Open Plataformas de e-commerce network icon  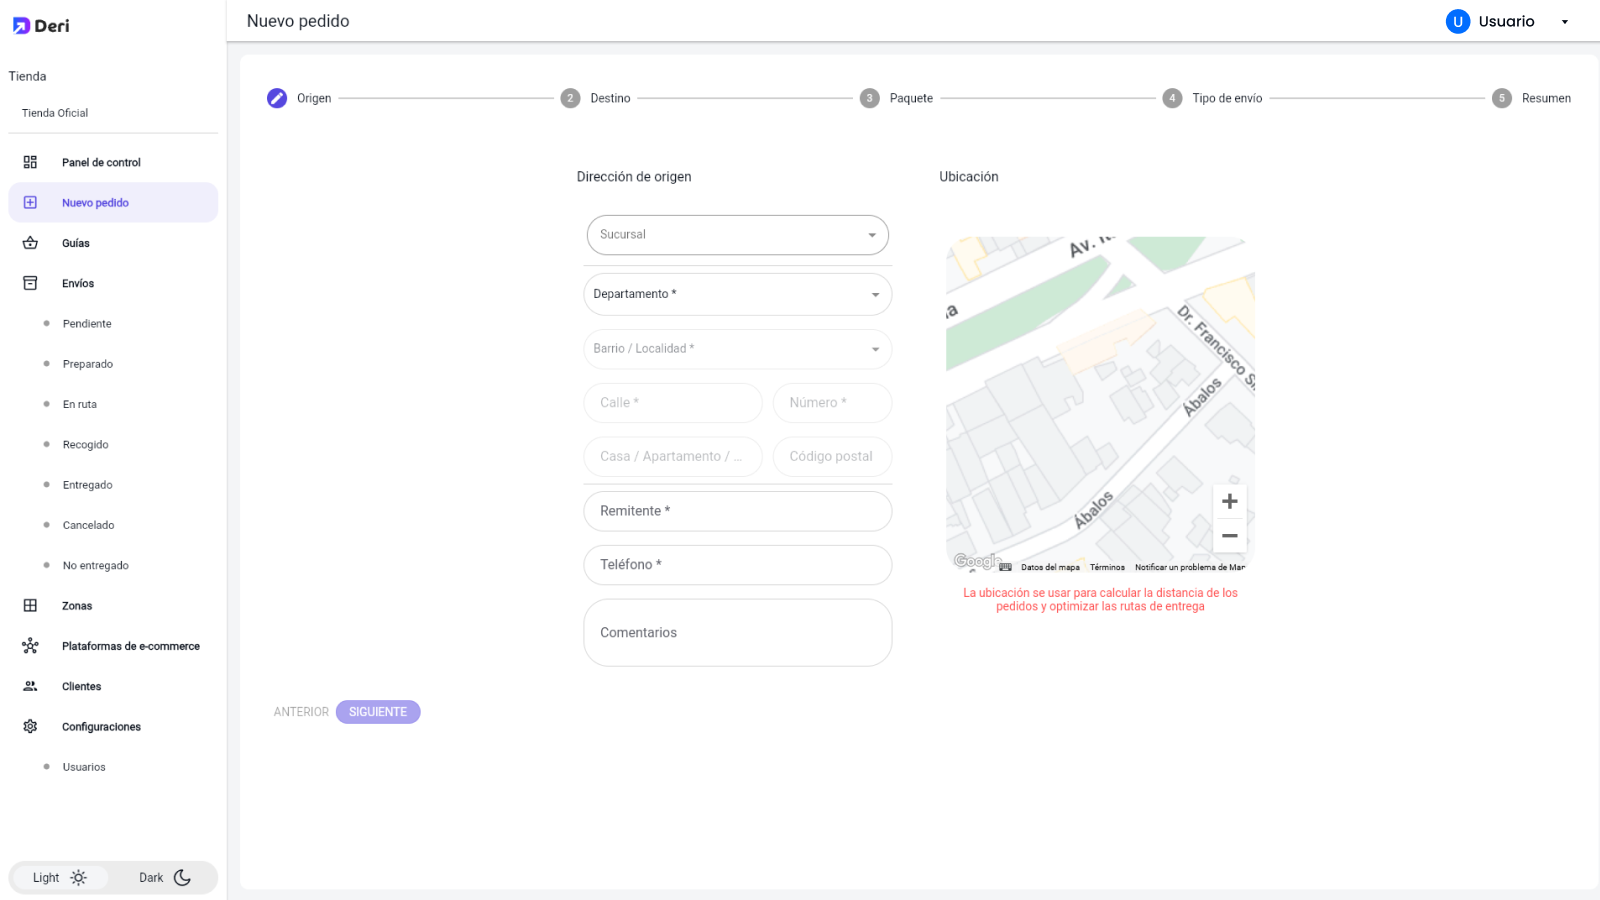pyautogui.click(x=30, y=646)
